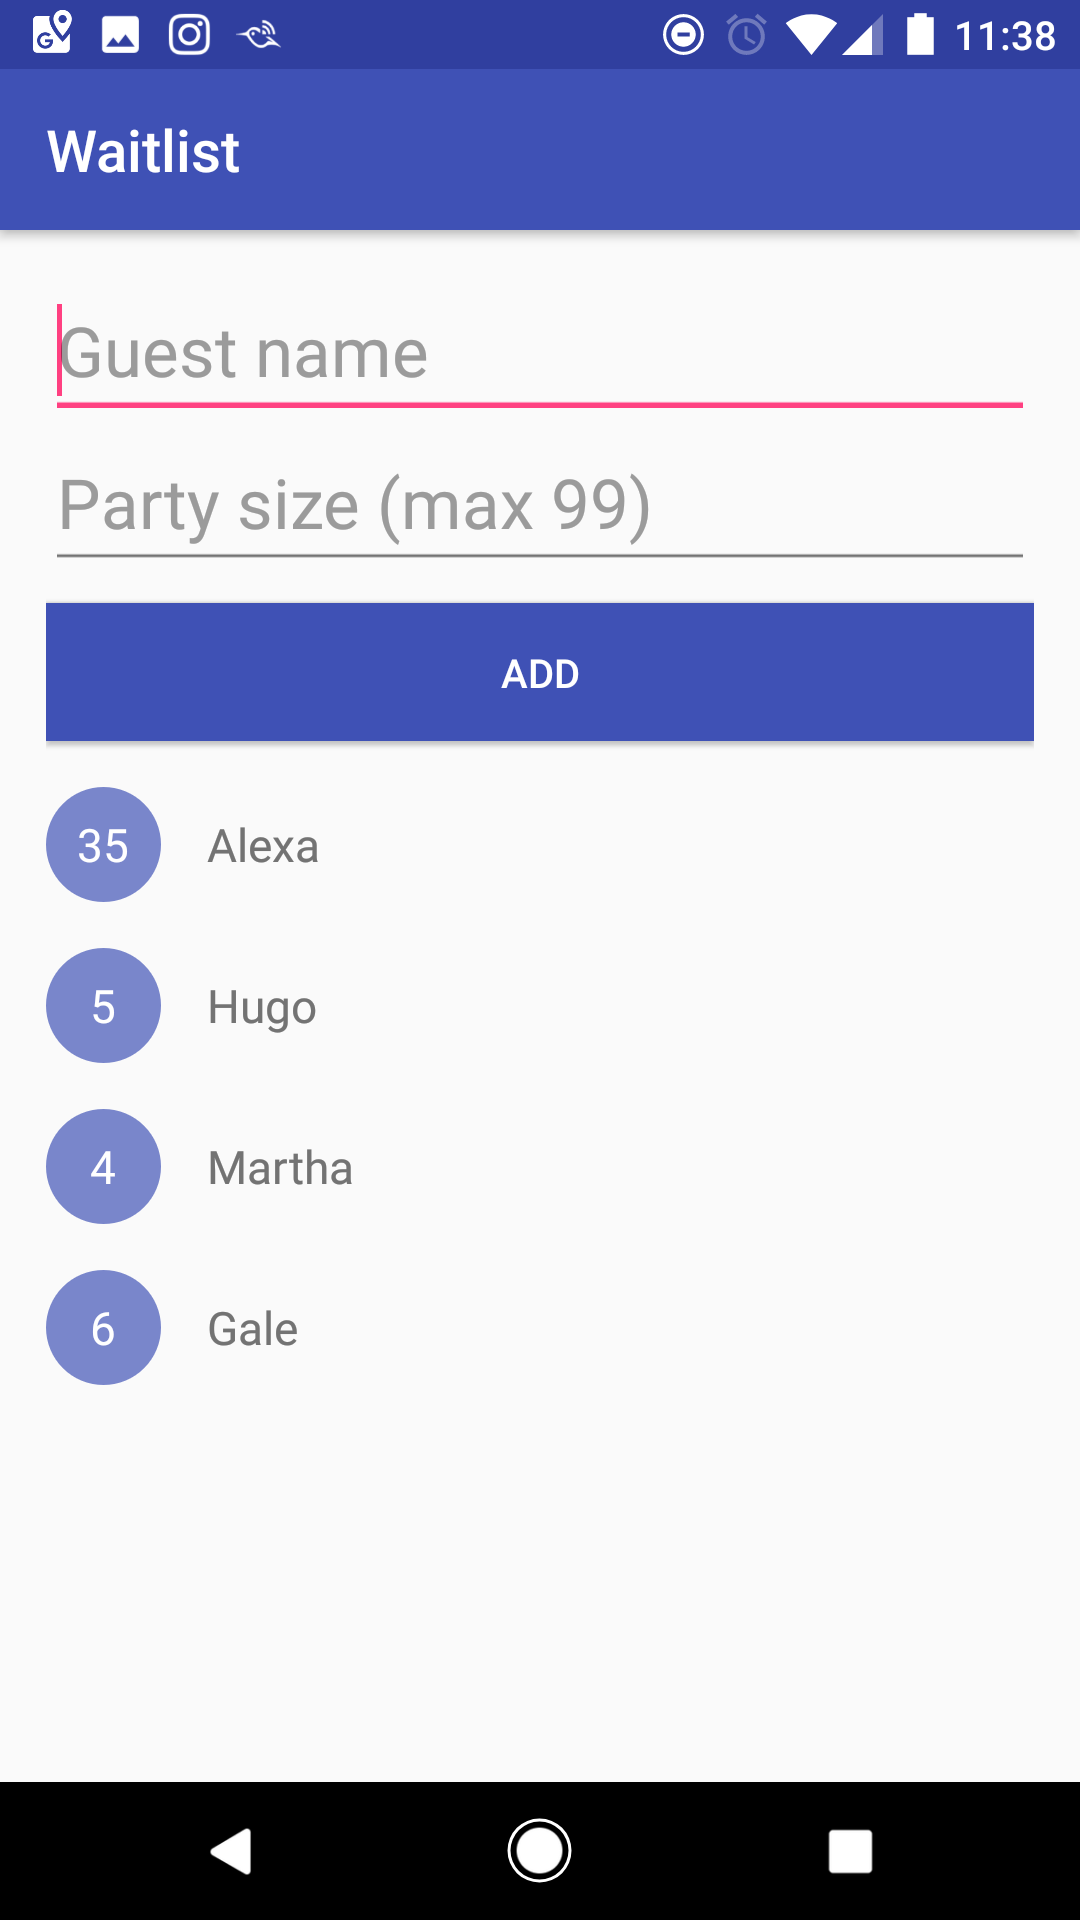Focus the Party size input field
This screenshot has height=1920, width=1080.
[x=540, y=506]
